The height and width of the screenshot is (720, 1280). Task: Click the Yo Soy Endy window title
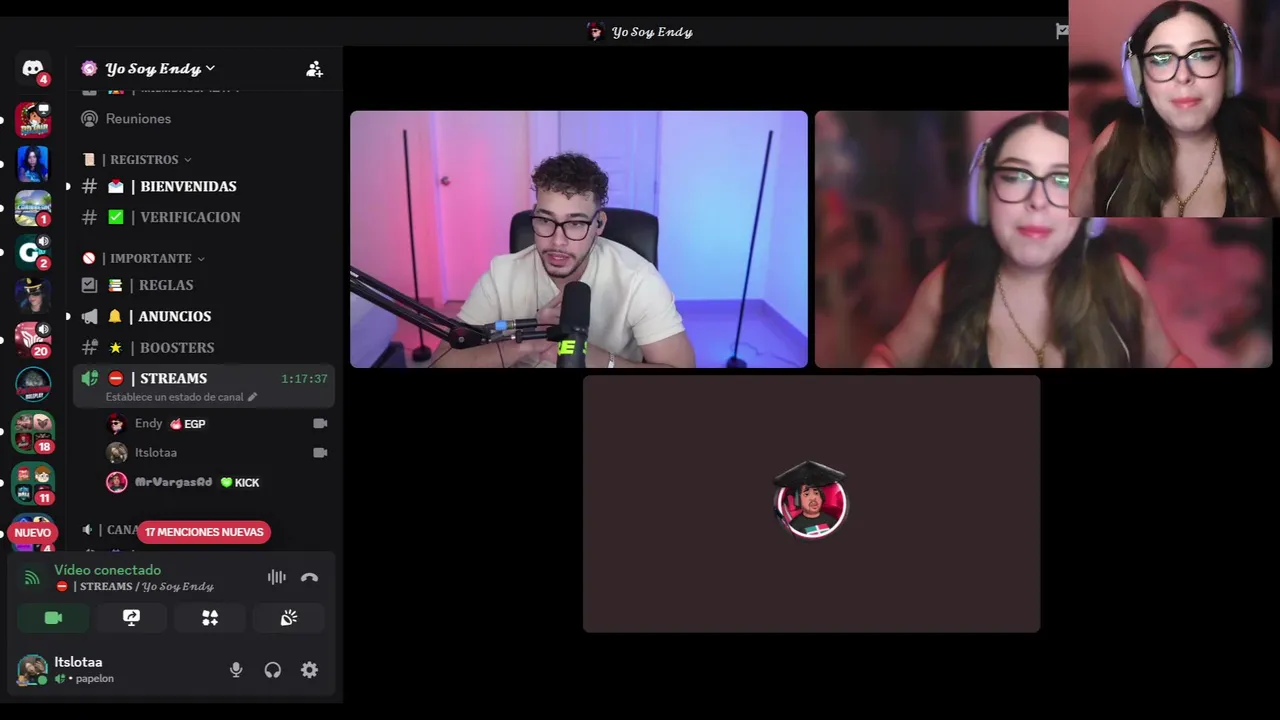652,32
